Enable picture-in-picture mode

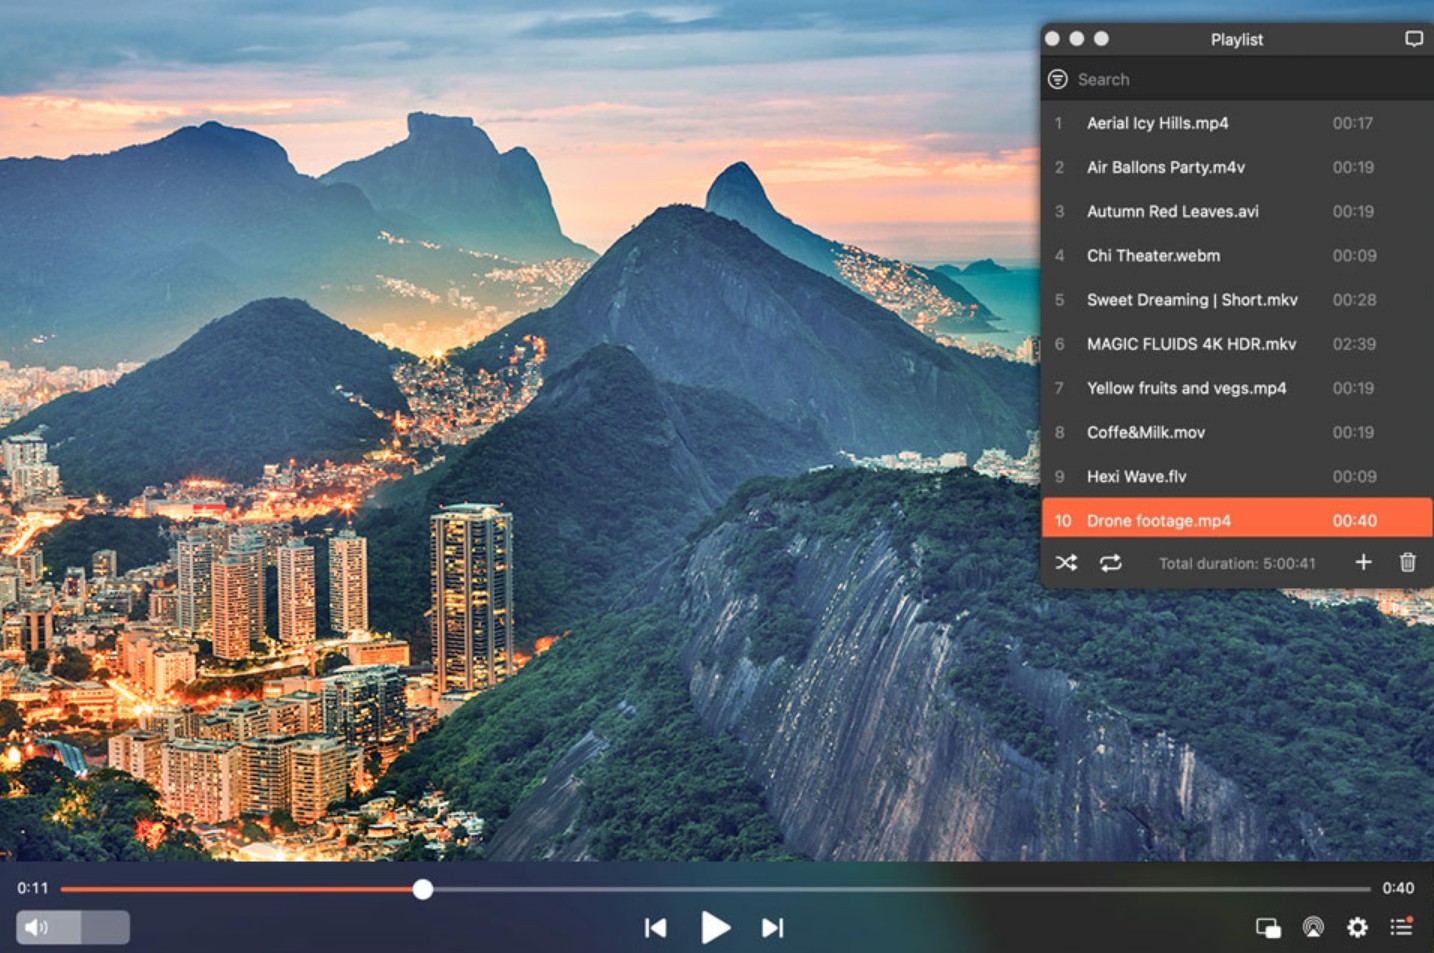click(x=1267, y=927)
